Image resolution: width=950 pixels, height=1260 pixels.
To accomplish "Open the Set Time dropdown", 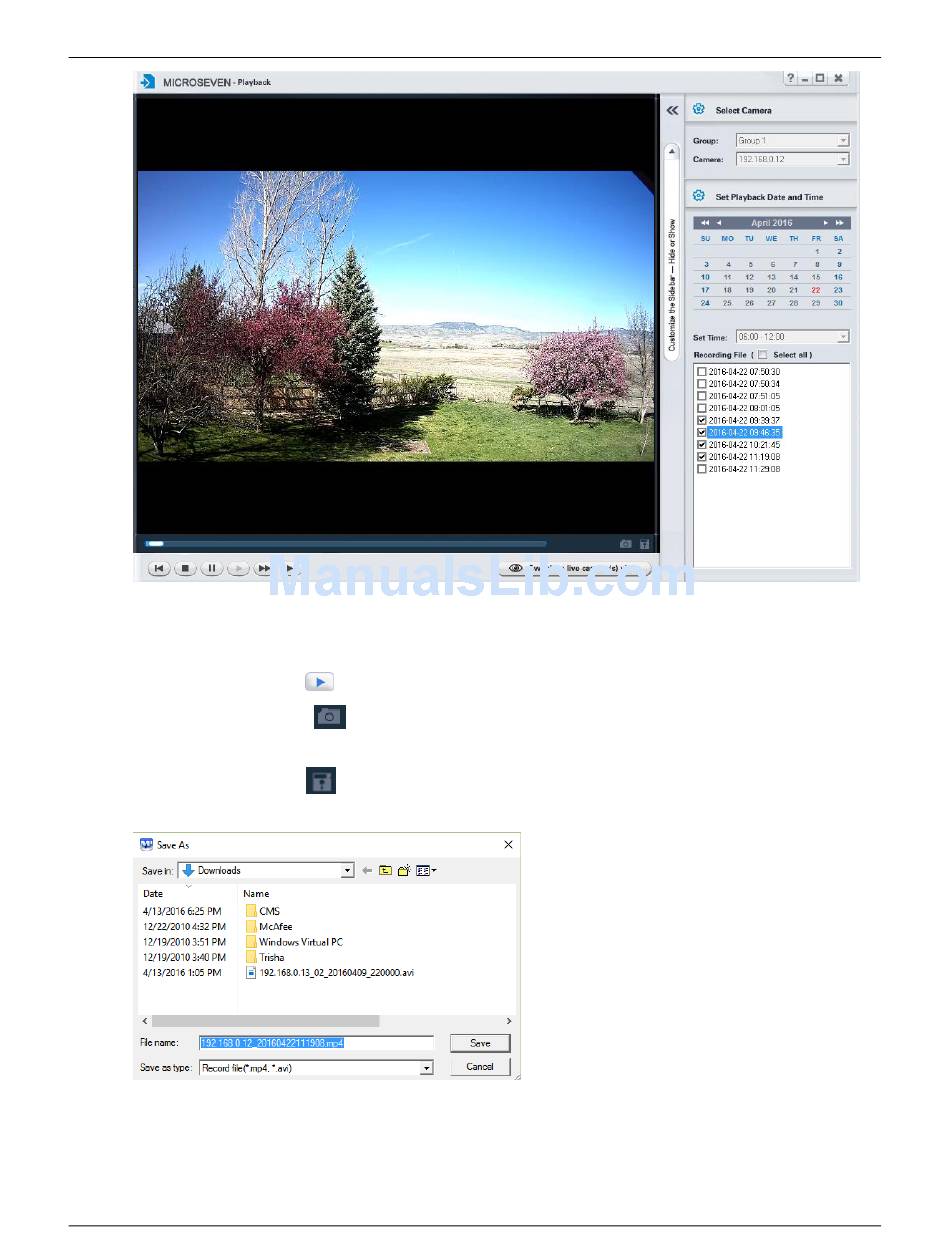I will tap(792, 337).
